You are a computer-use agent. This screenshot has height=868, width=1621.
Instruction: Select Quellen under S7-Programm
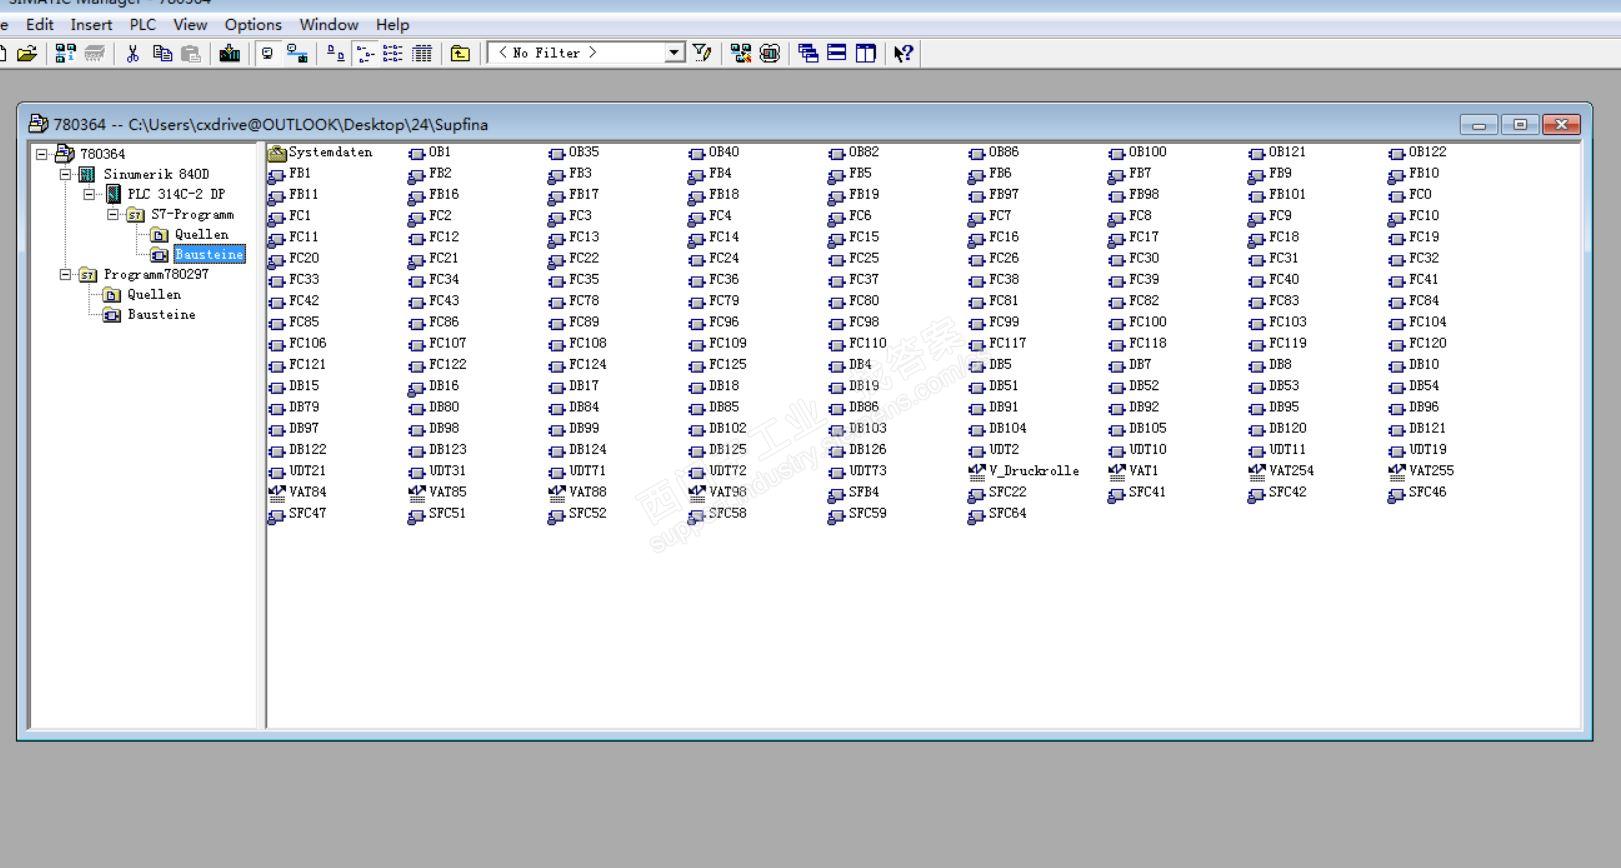click(201, 234)
